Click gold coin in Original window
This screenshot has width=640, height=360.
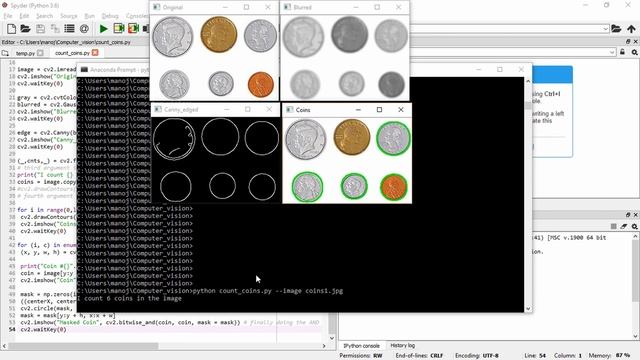click(x=219, y=34)
